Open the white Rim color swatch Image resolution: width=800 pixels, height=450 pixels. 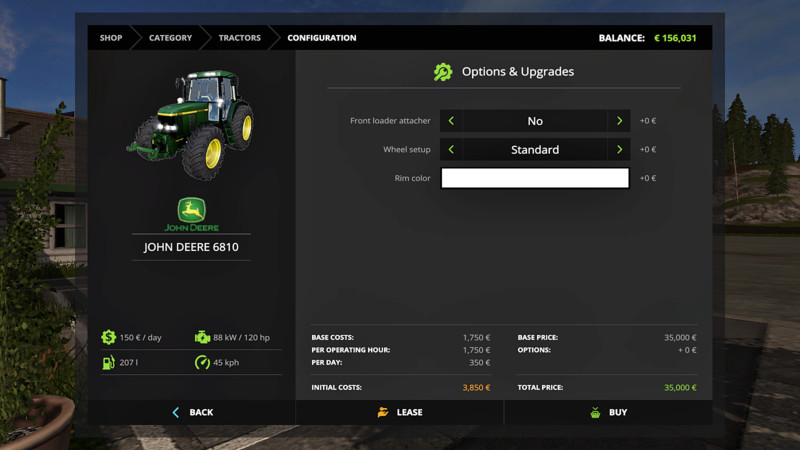(x=535, y=178)
